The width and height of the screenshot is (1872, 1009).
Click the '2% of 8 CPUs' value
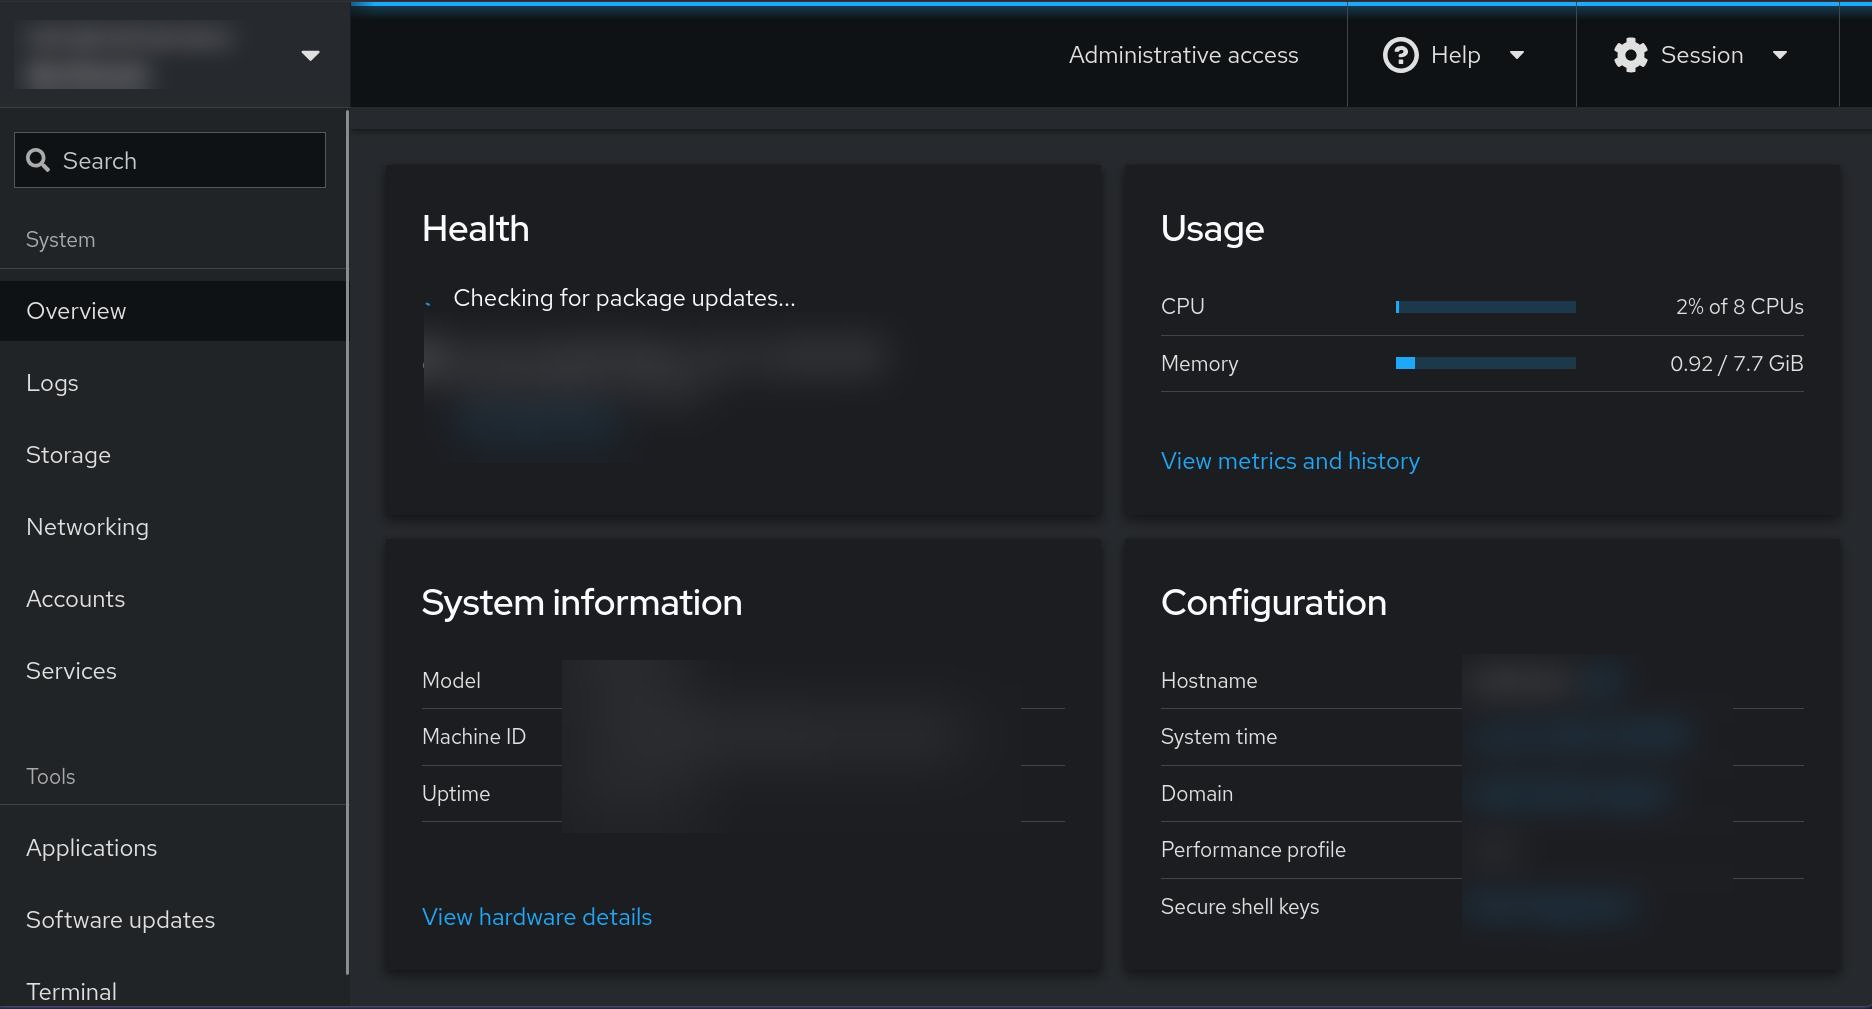tap(1739, 307)
